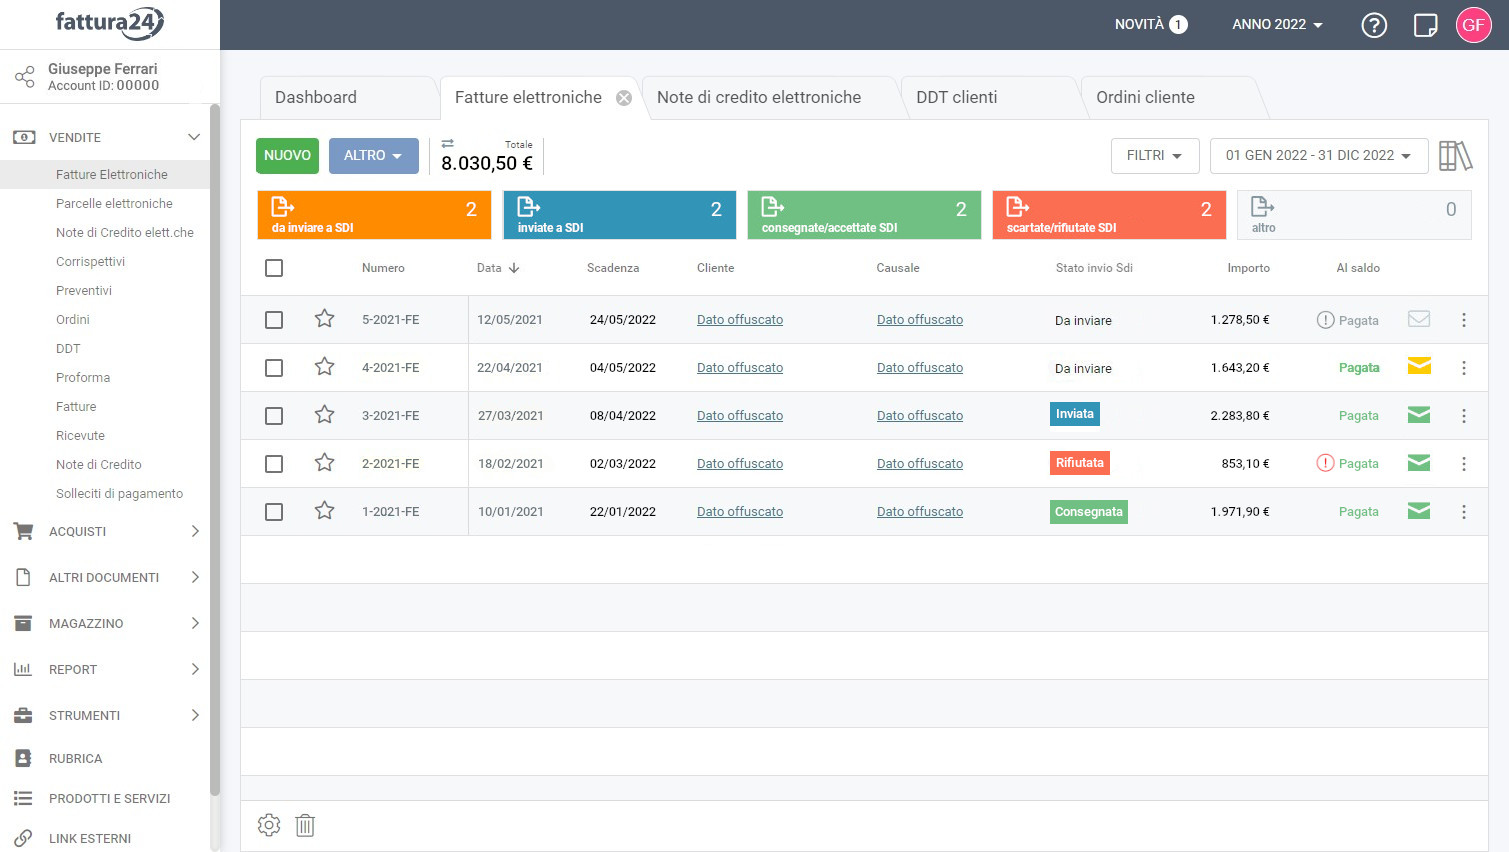Open three-dot menu for invoice 4-2021-FE
This screenshot has width=1509, height=852.
1464,368
